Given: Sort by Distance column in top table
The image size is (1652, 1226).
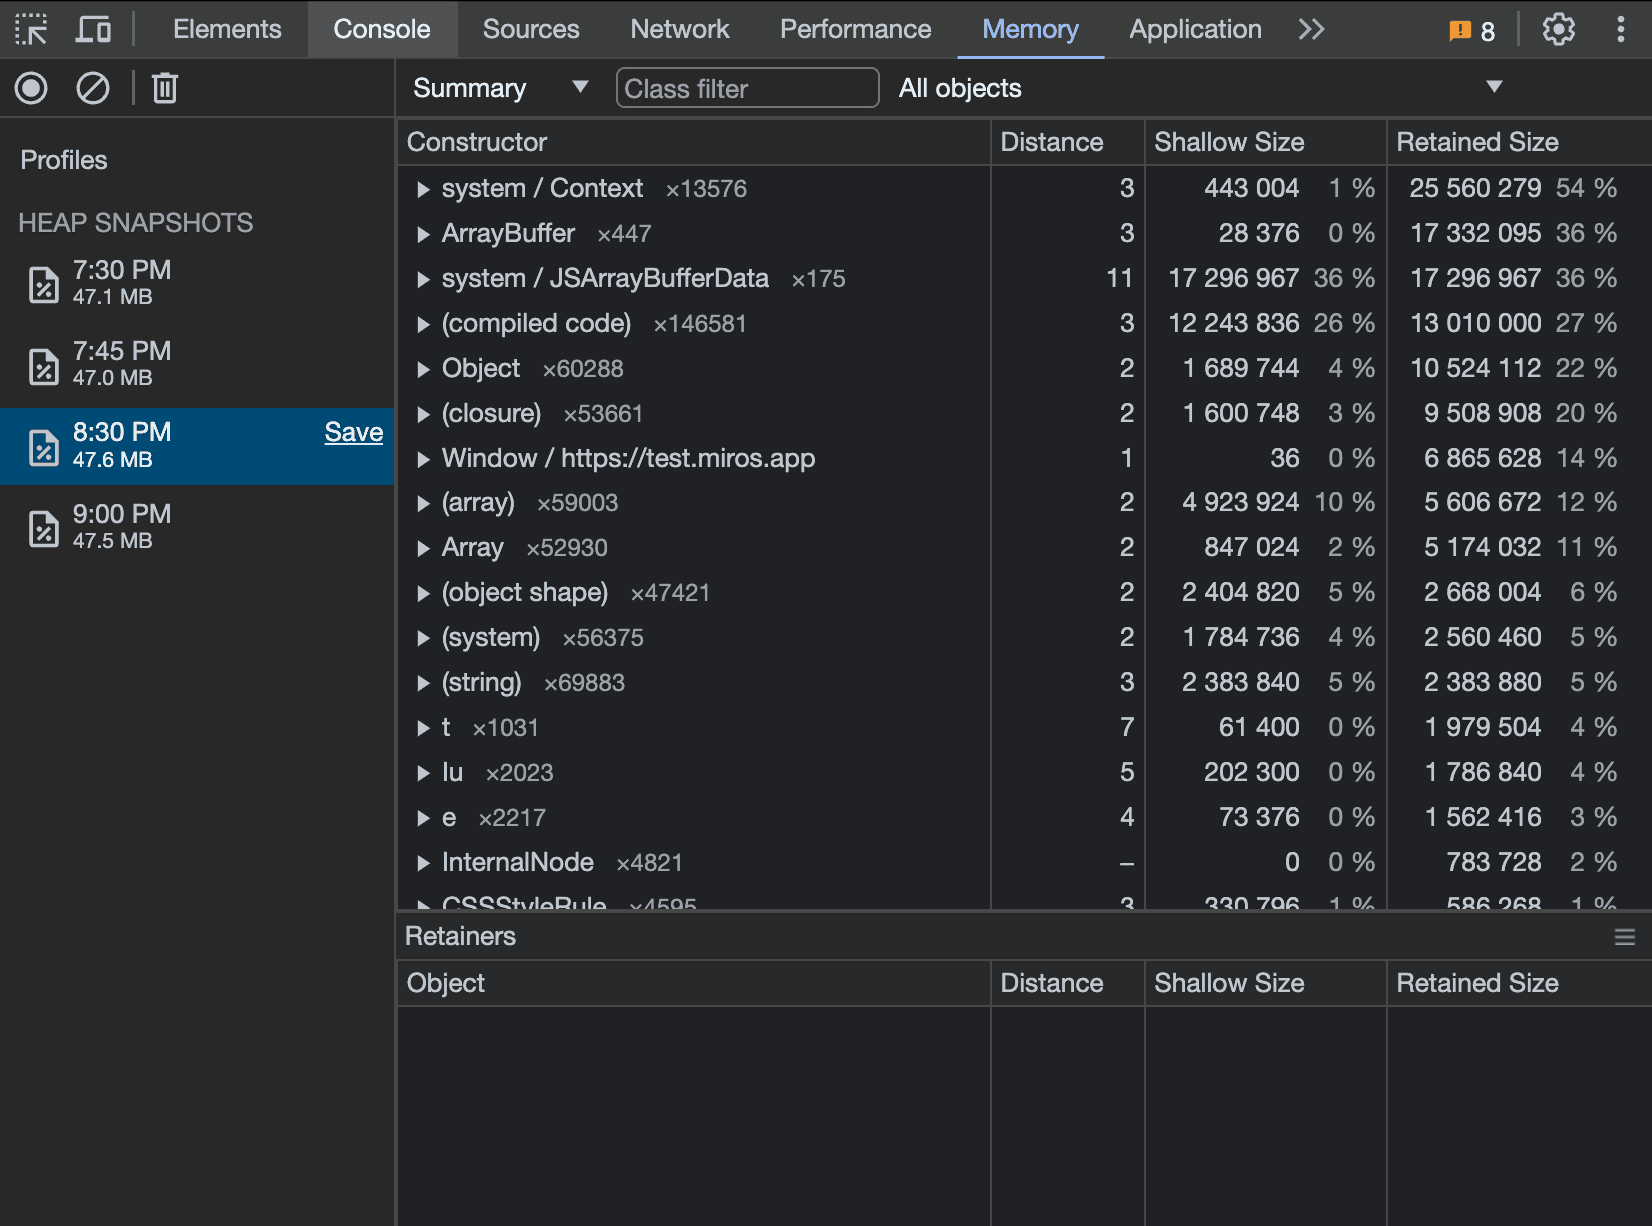Looking at the screenshot, I should pyautogui.click(x=1067, y=142).
